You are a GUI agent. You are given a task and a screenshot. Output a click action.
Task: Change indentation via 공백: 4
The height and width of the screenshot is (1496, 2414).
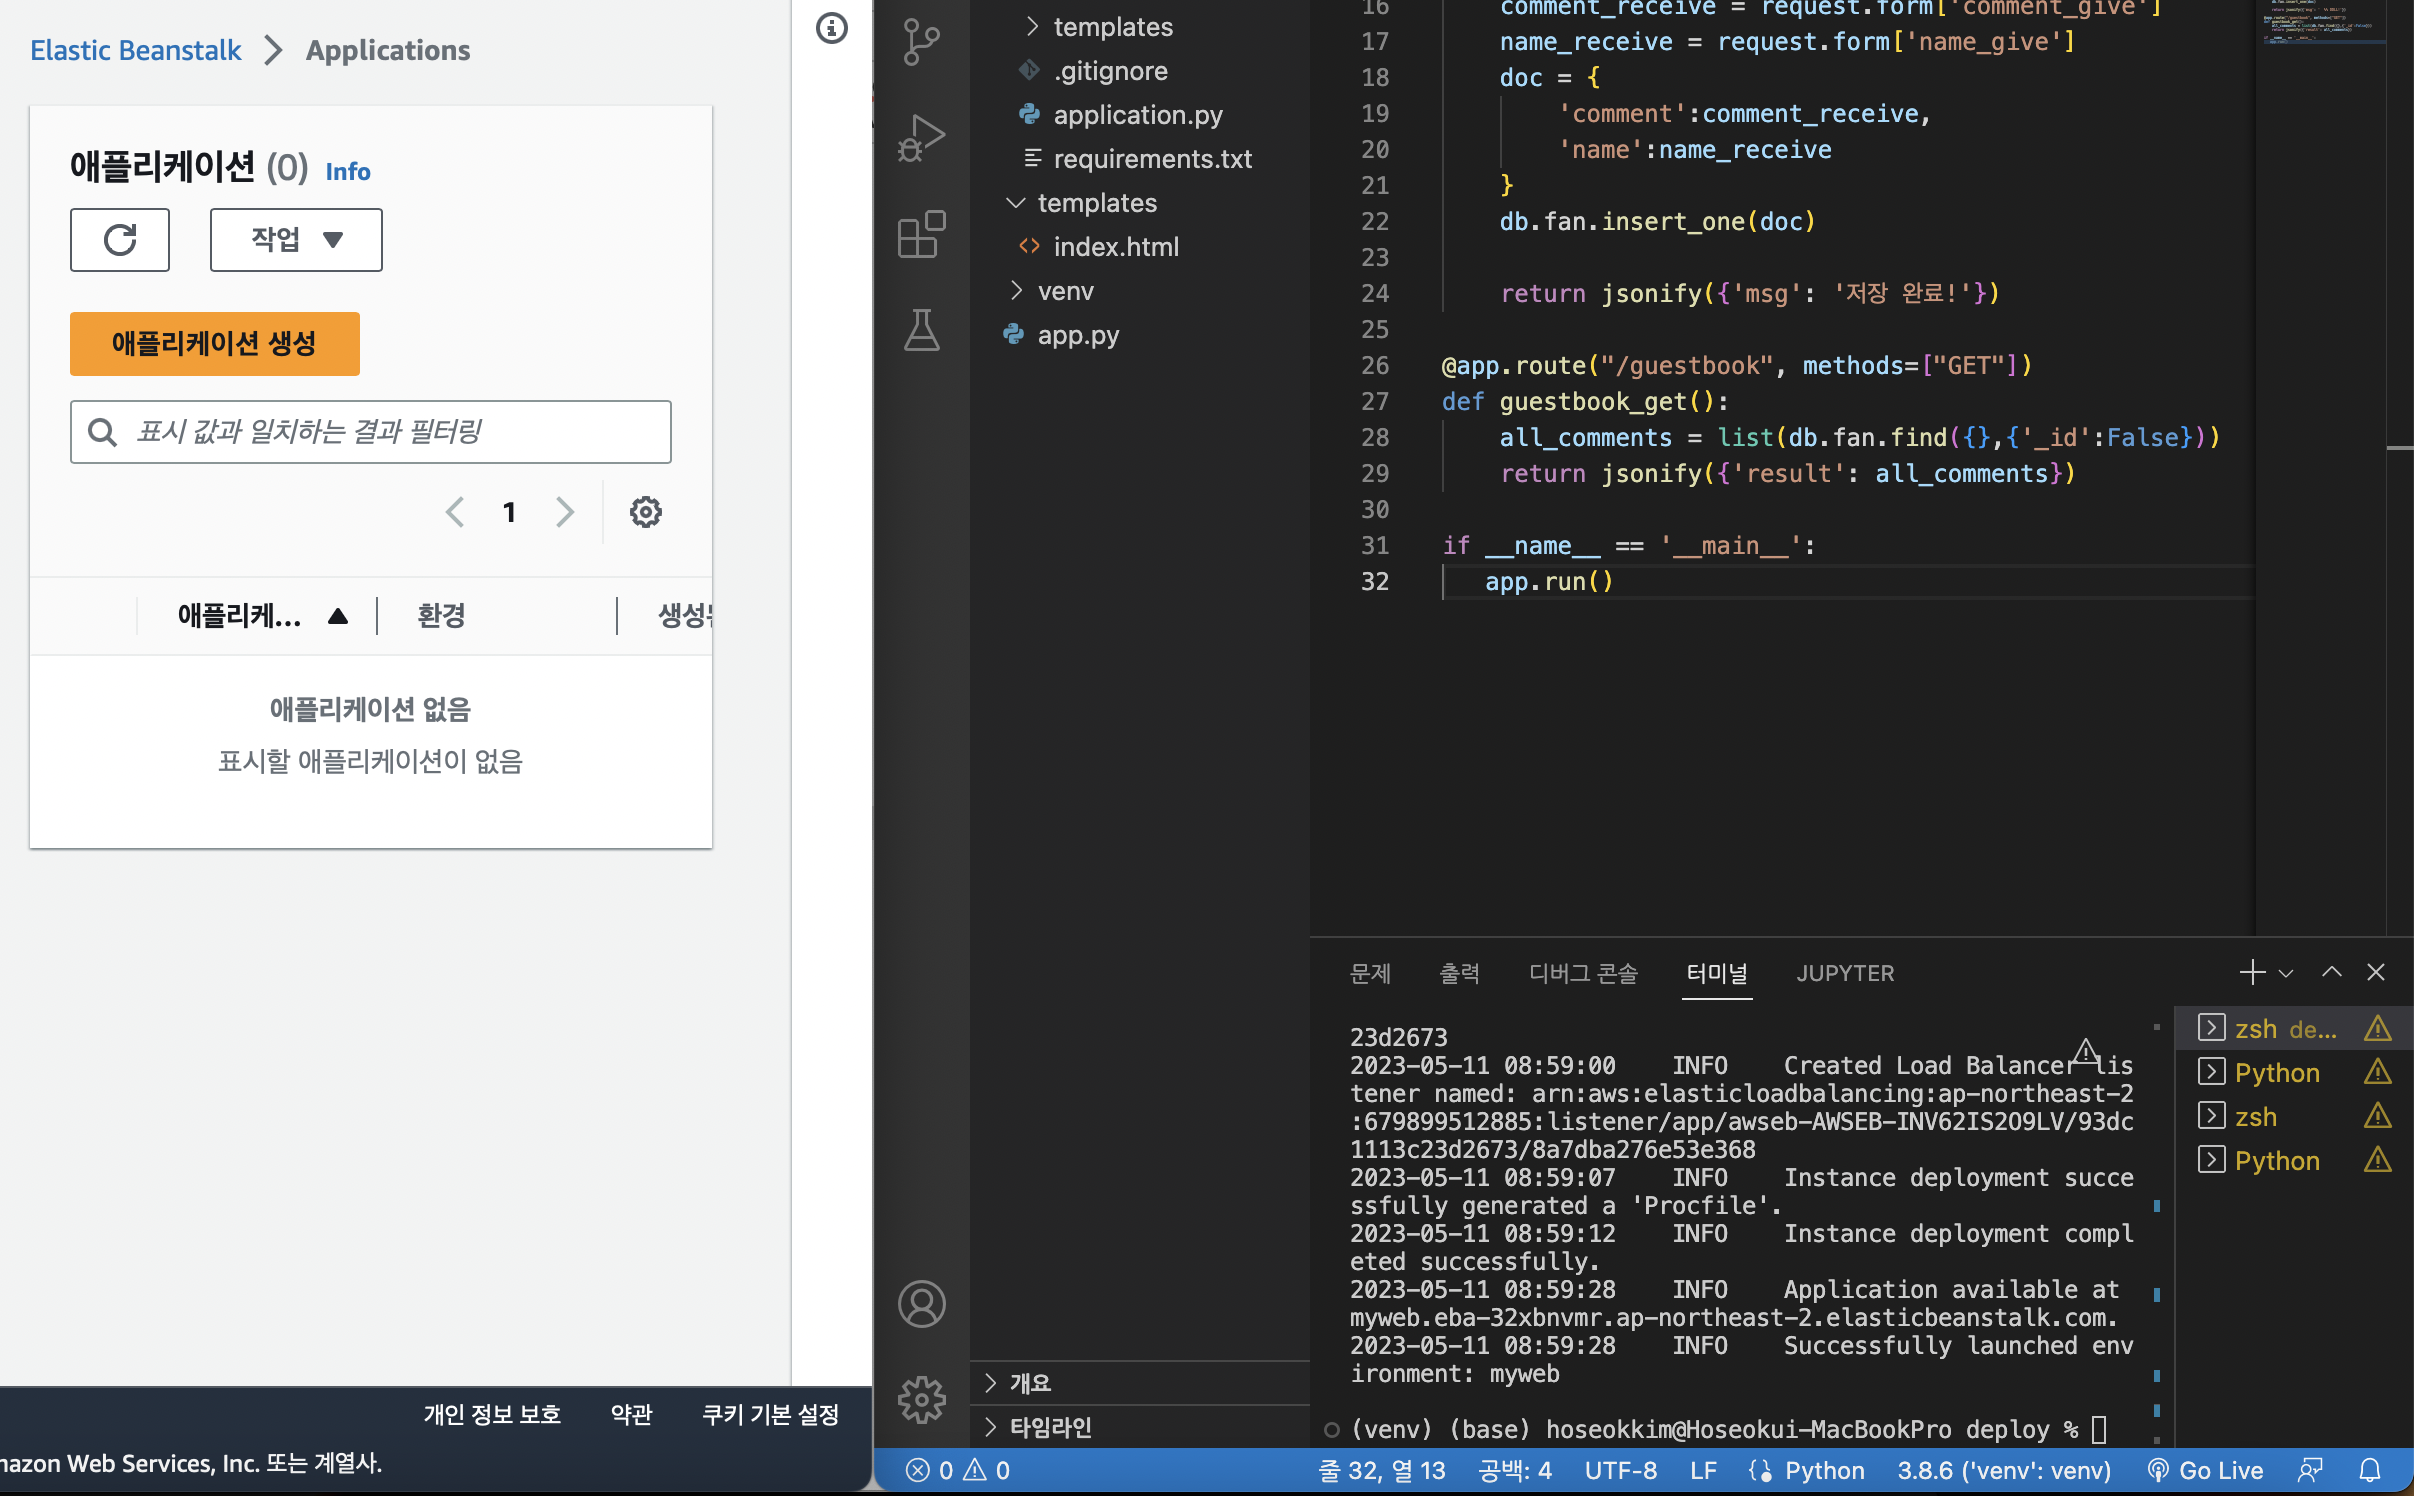pyautogui.click(x=1515, y=1470)
